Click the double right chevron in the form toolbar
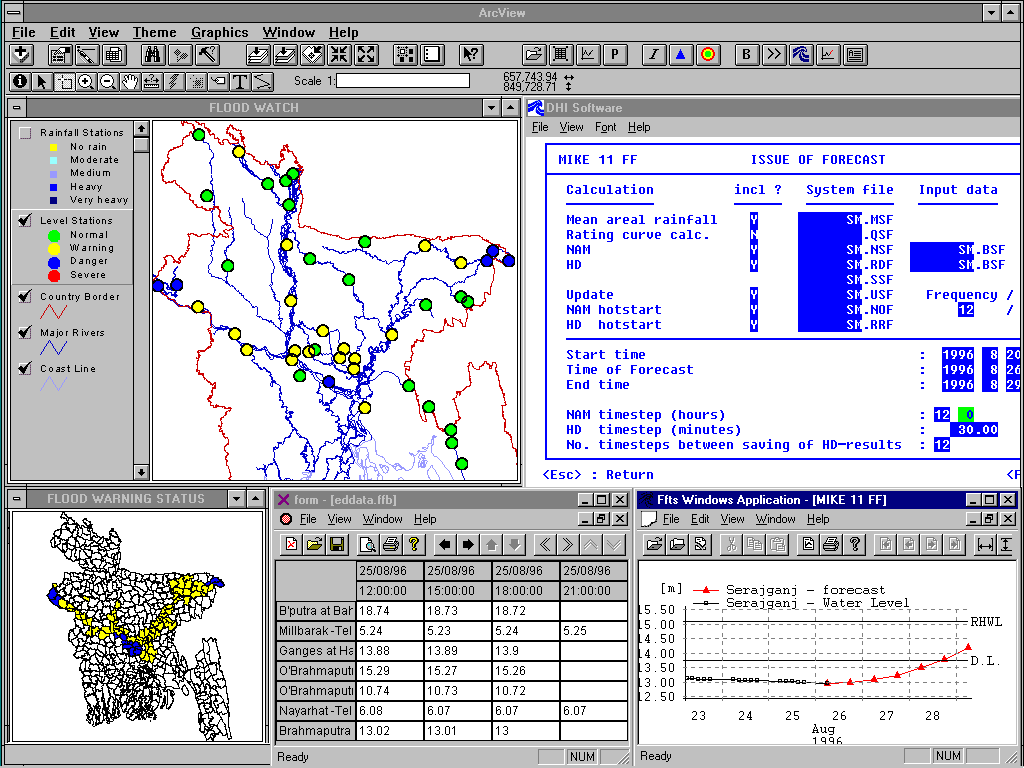The width and height of the screenshot is (1024, 768). [568, 544]
